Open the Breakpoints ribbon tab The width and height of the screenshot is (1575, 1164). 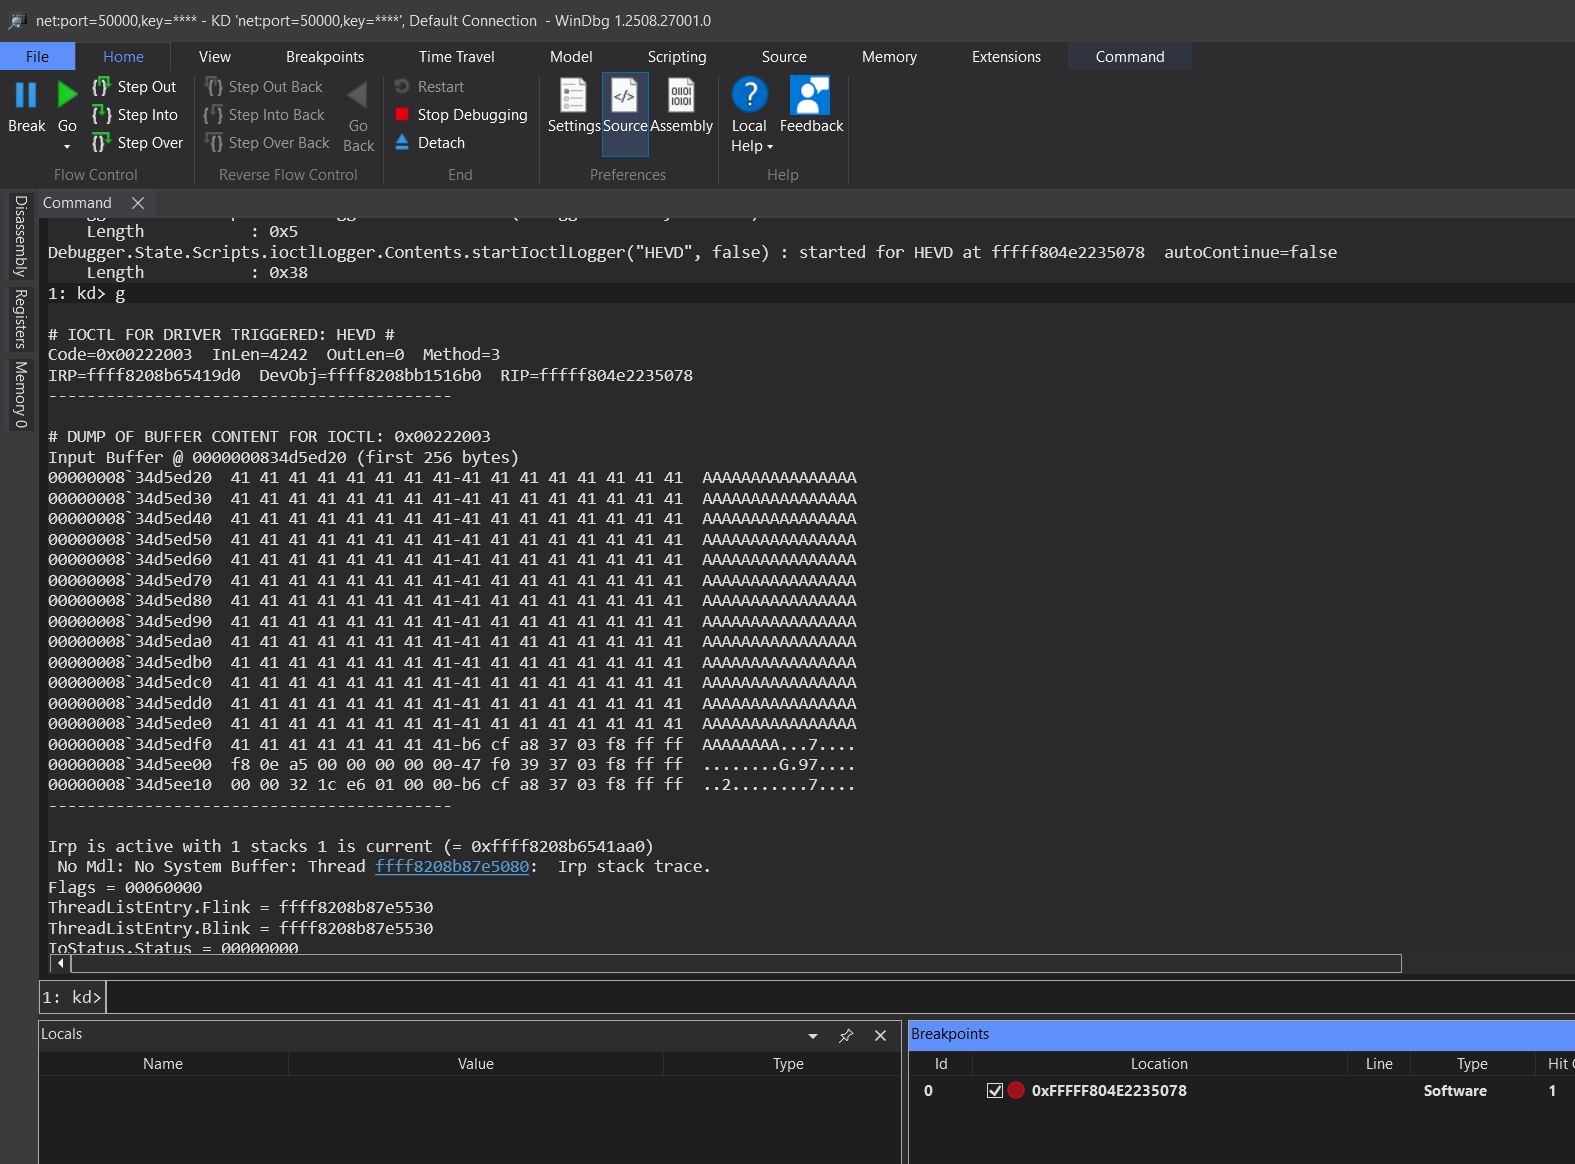point(325,57)
